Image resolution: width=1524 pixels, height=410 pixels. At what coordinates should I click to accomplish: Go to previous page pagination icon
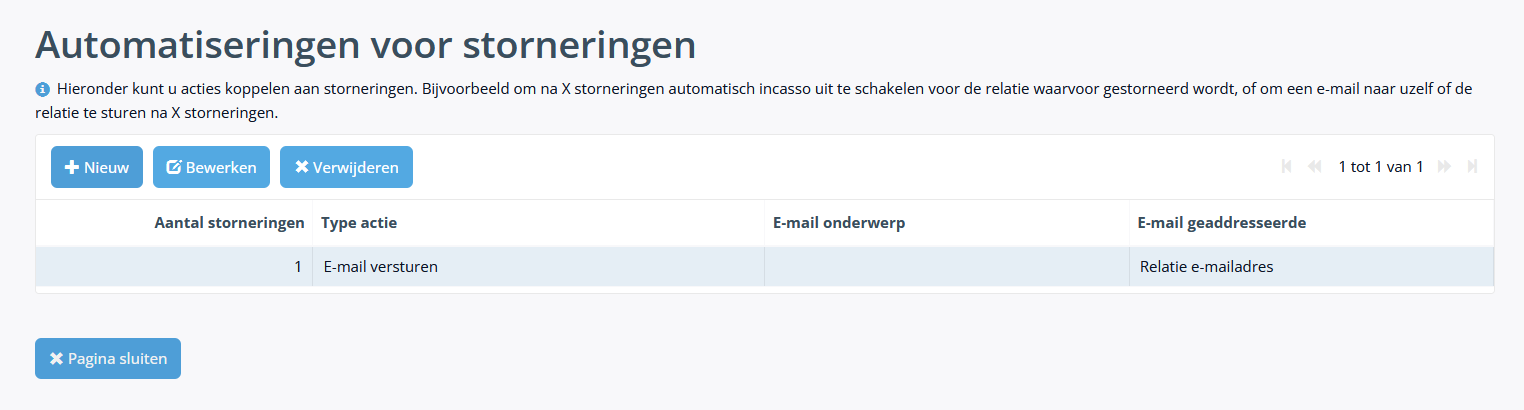tap(1315, 167)
